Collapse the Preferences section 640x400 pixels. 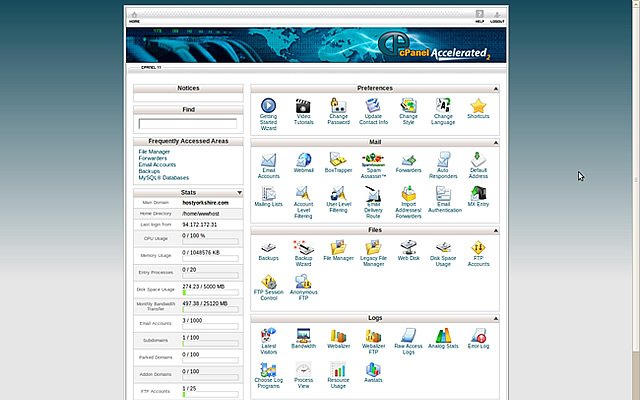496,89
